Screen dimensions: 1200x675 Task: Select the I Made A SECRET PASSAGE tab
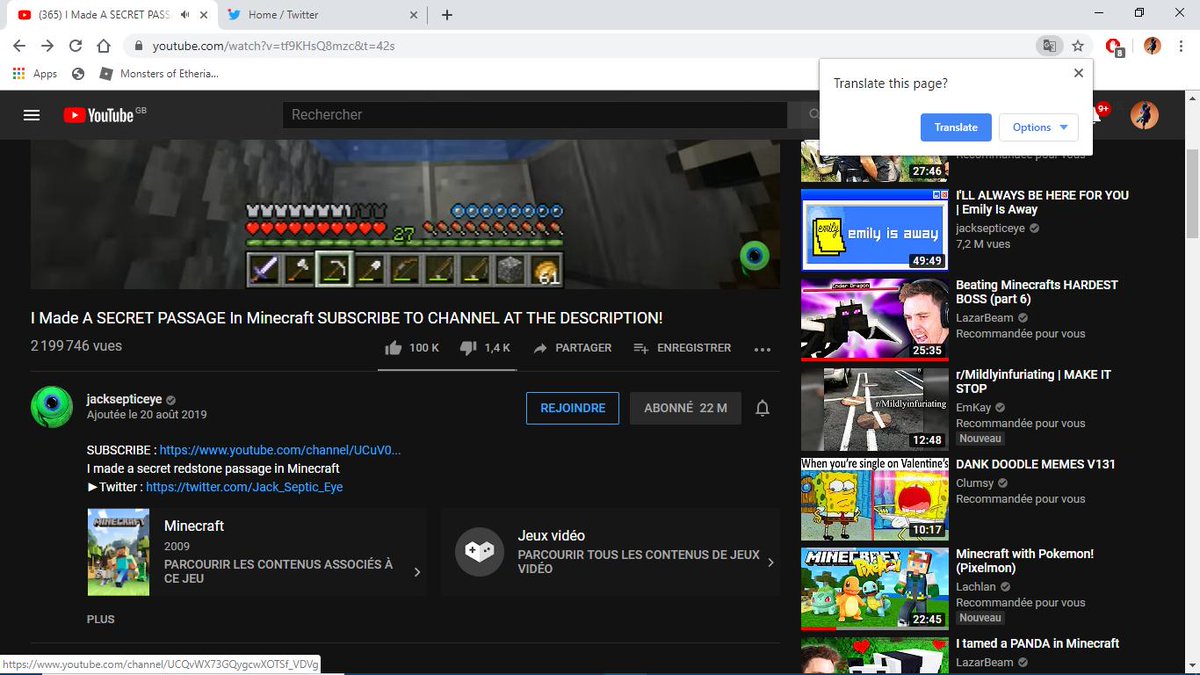110,14
